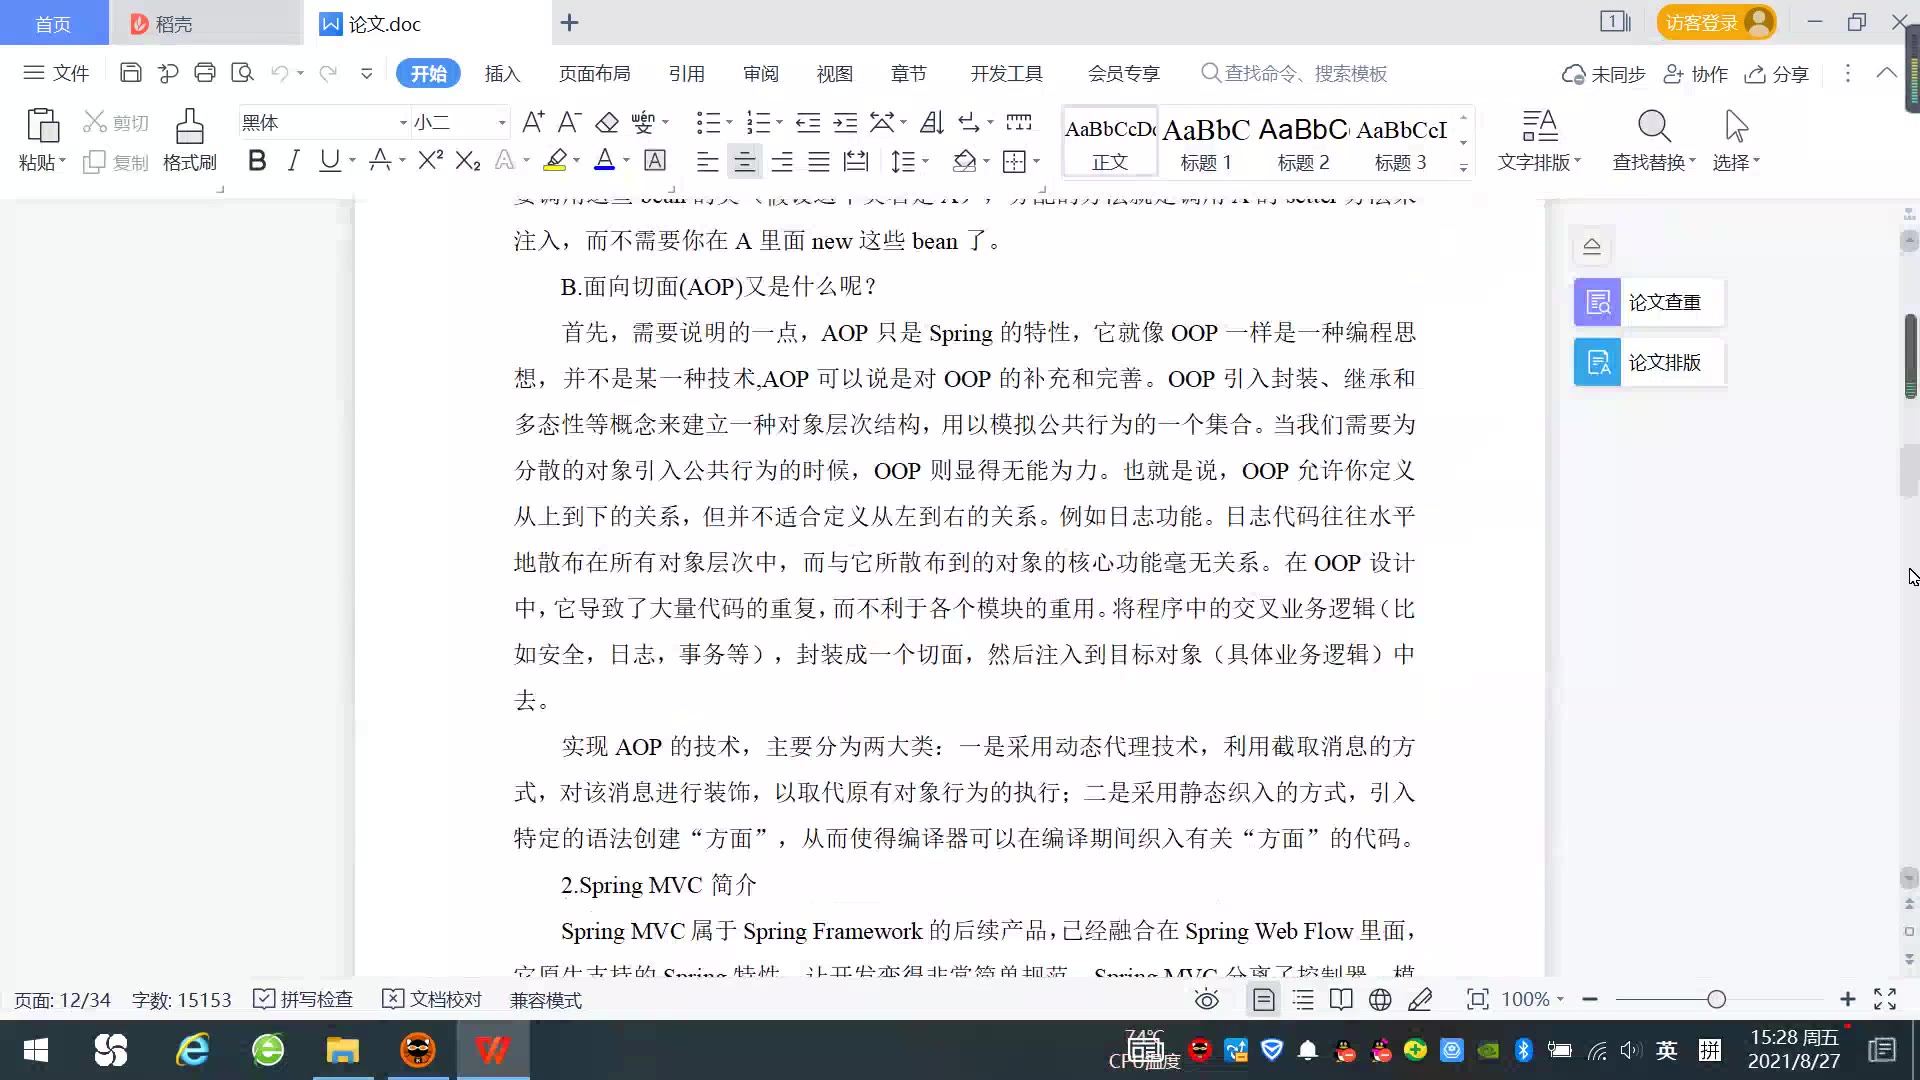Open WPS app from Windows taskbar
The image size is (1920, 1080).
[x=492, y=1050]
